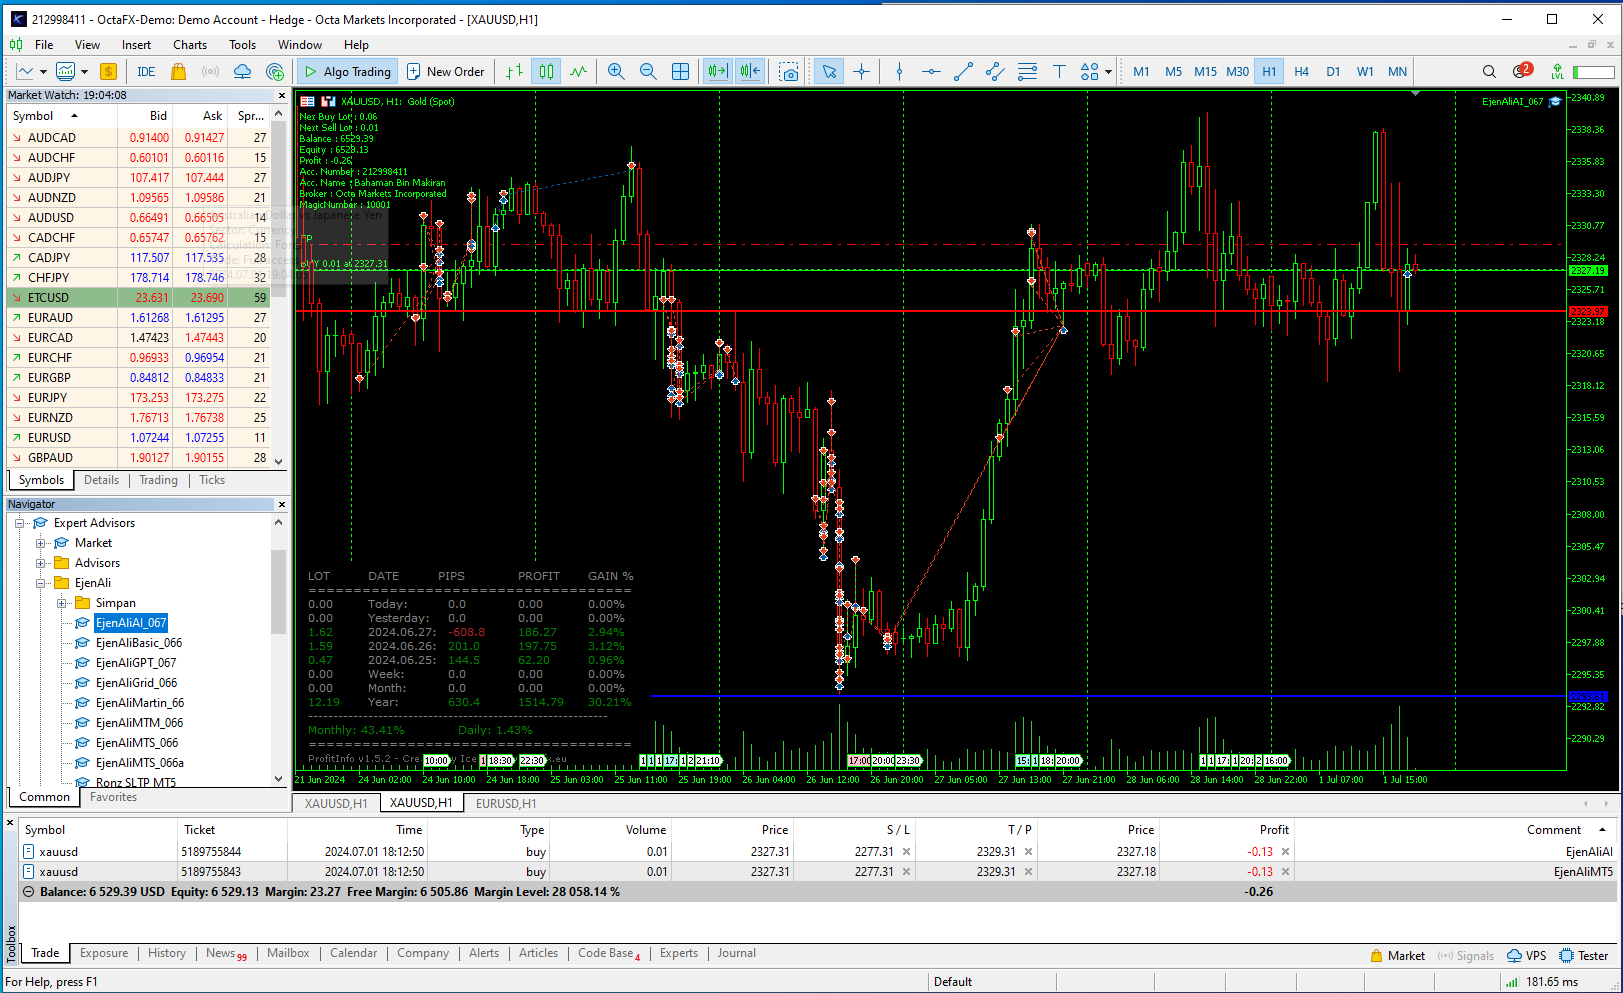
Task: Zoom out of the chart
Action: [x=648, y=71]
